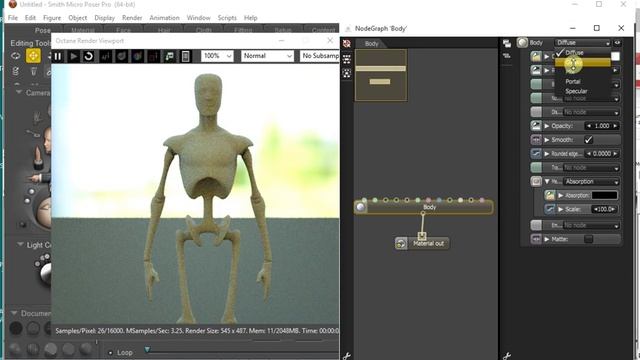Image resolution: width=640 pixels, height=360 pixels.
Task: Open the Window menu
Action: coord(198,18)
